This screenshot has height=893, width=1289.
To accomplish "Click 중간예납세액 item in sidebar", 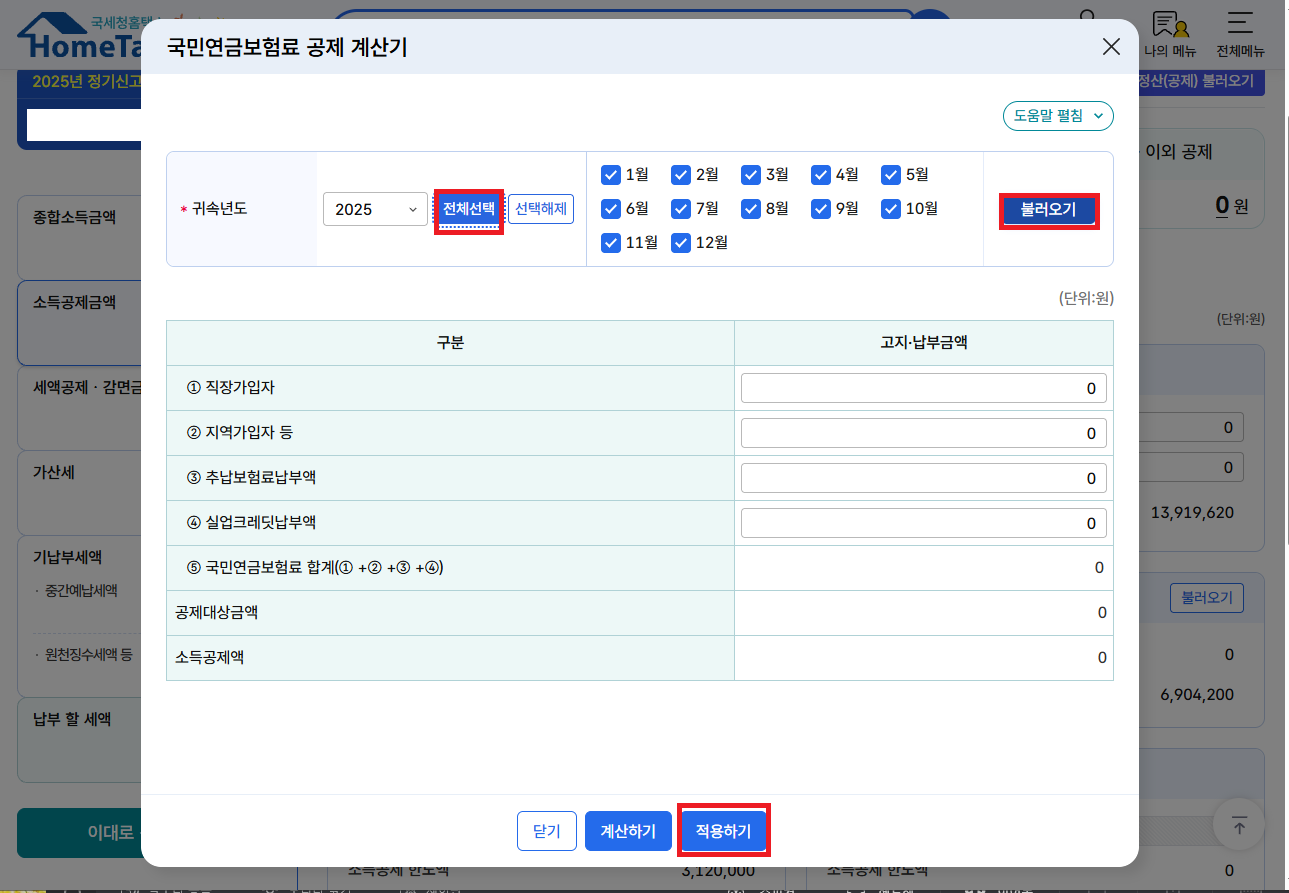I will [x=80, y=591].
